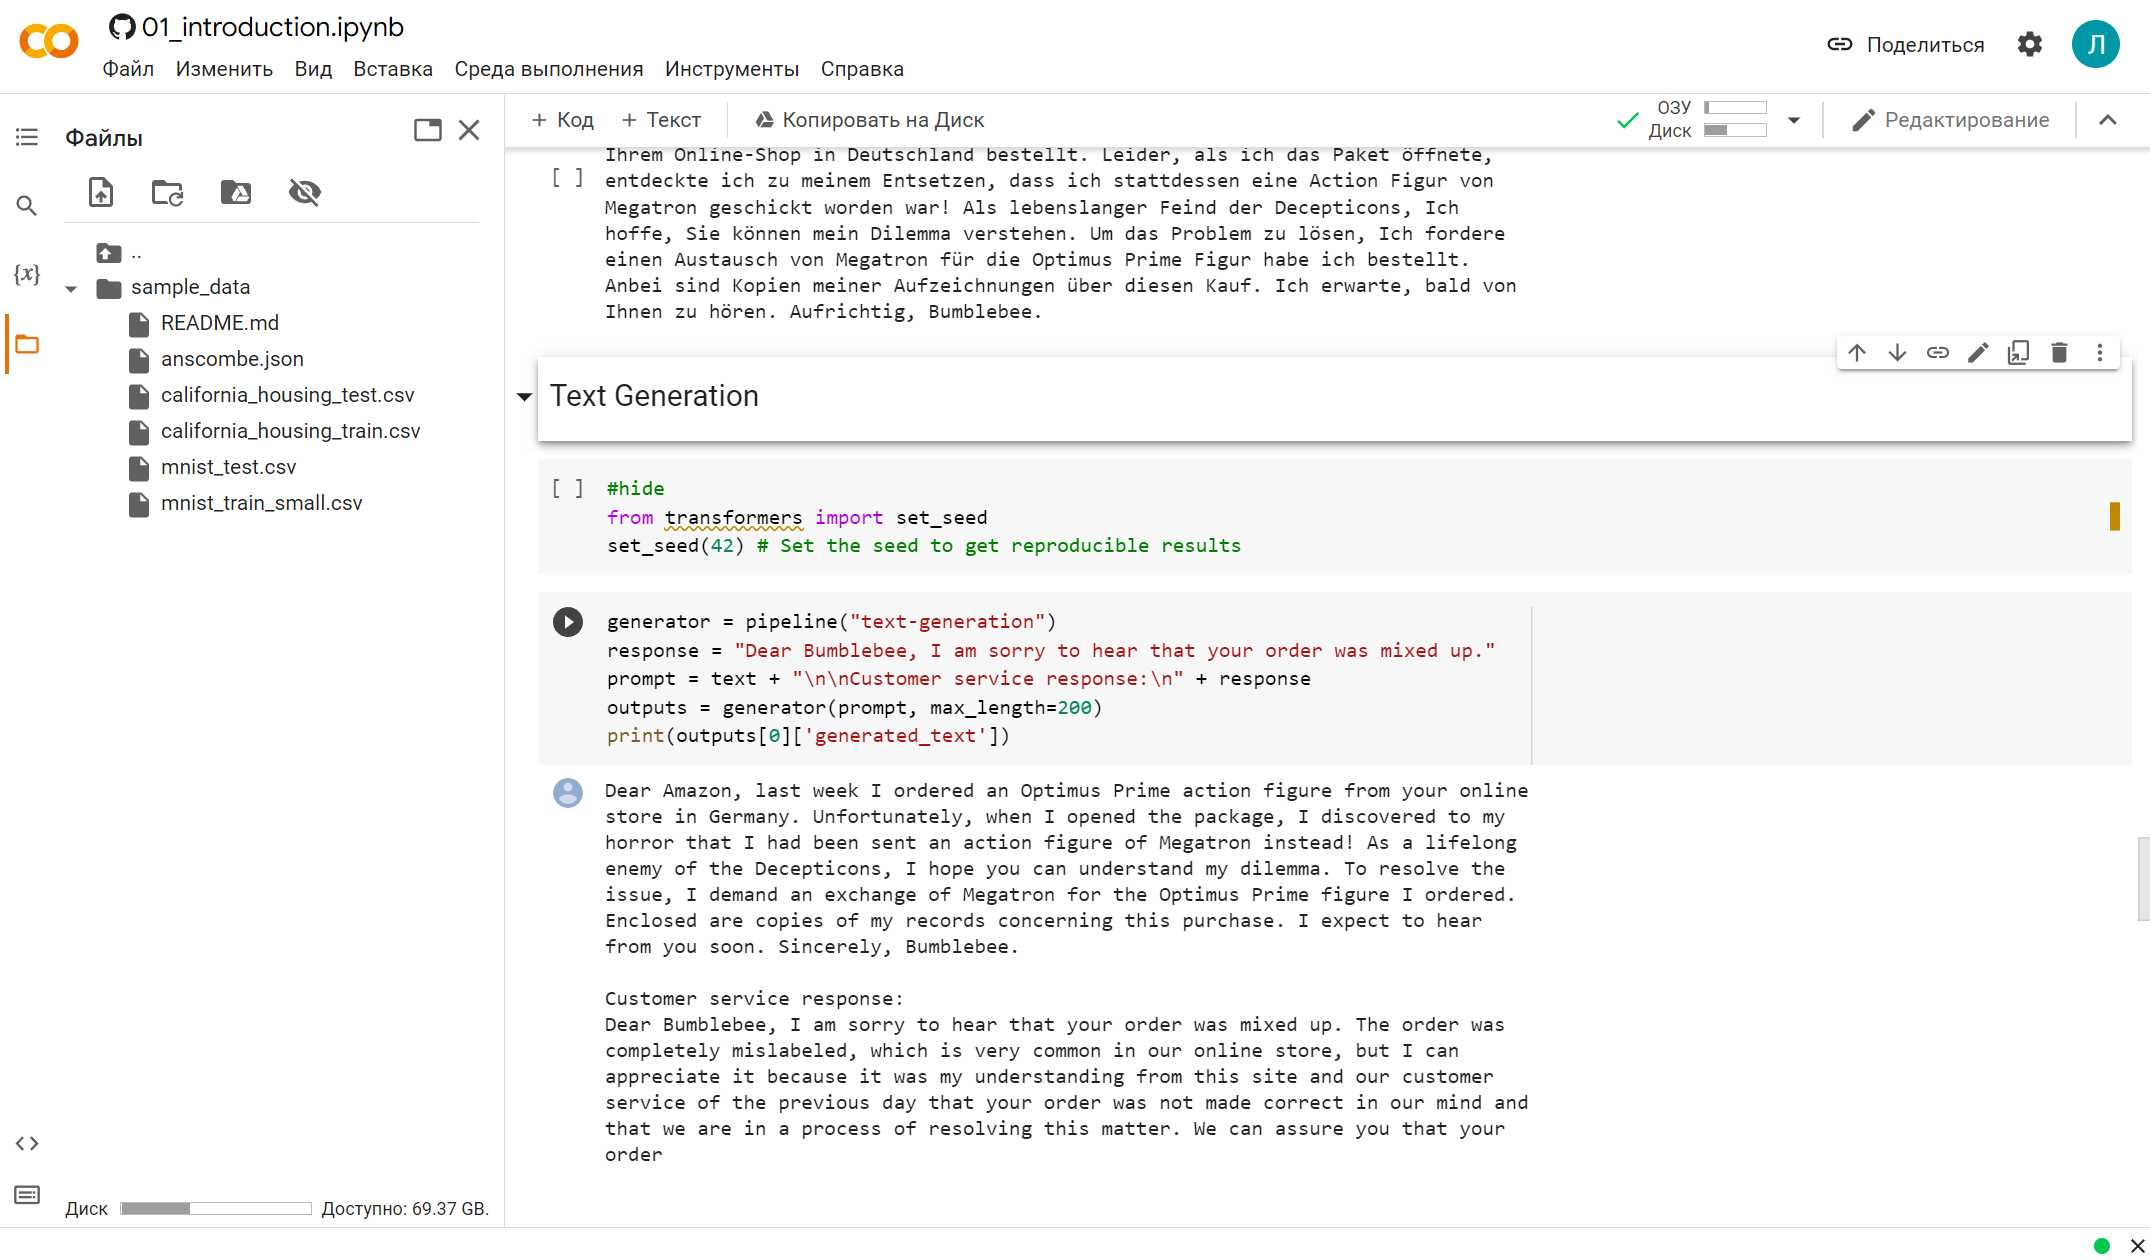Click the output cell user avatar icon
The image size is (2150, 1260).
568,793
